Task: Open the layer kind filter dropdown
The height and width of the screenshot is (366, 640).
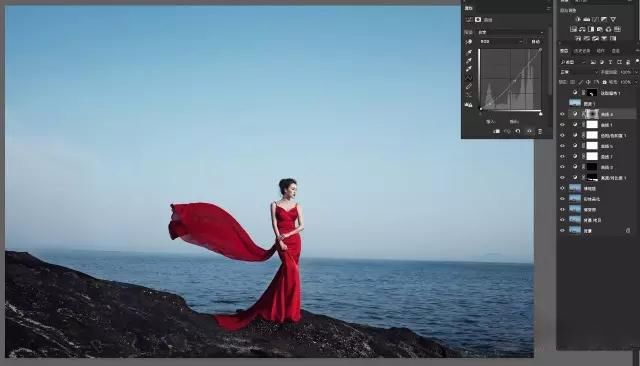Action: coord(573,62)
